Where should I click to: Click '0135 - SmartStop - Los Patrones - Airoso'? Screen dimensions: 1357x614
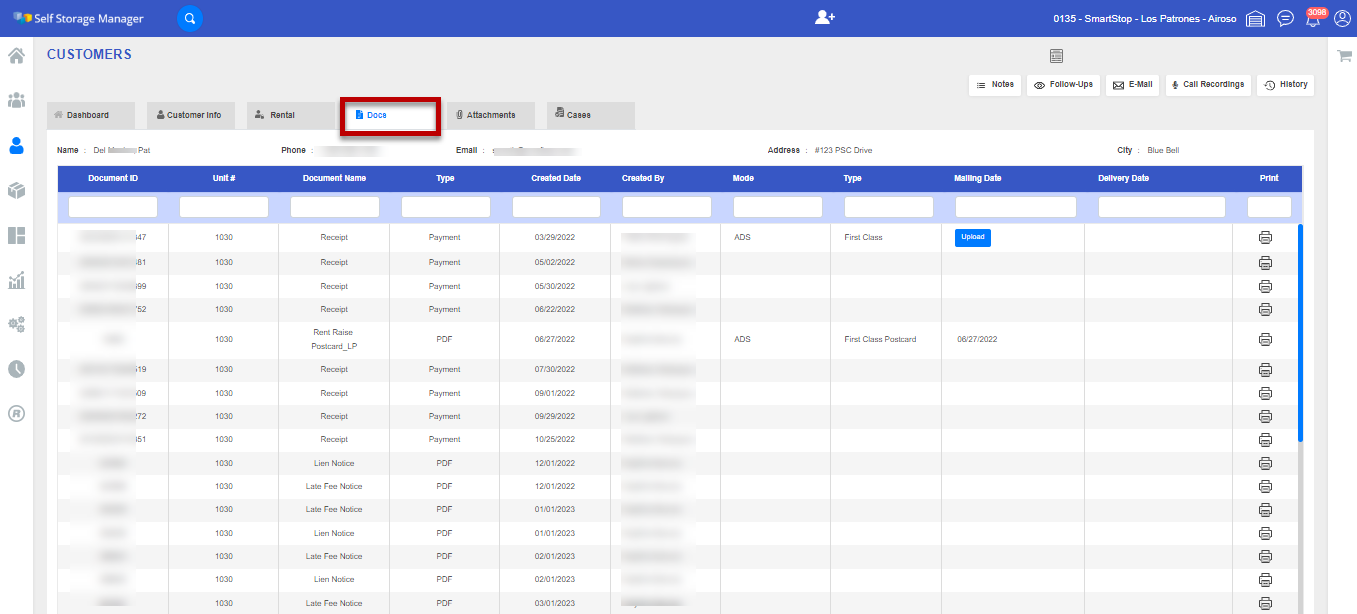tap(1145, 19)
